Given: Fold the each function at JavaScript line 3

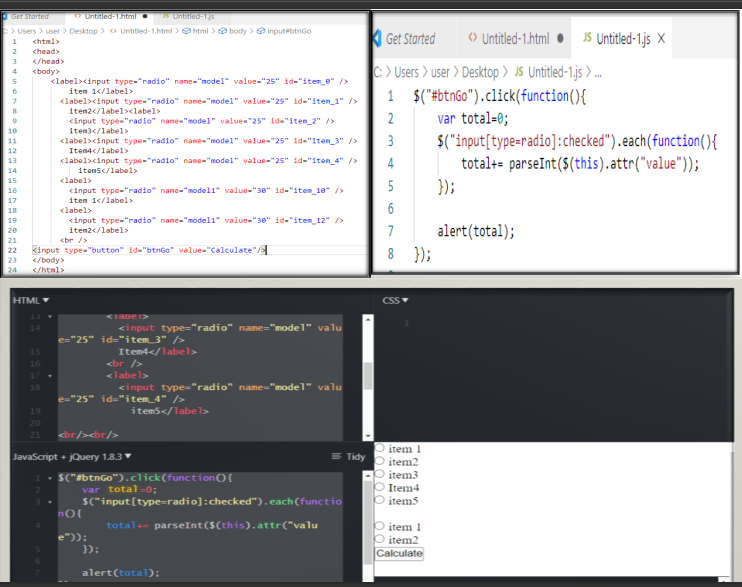Looking at the screenshot, I should click(x=50, y=502).
